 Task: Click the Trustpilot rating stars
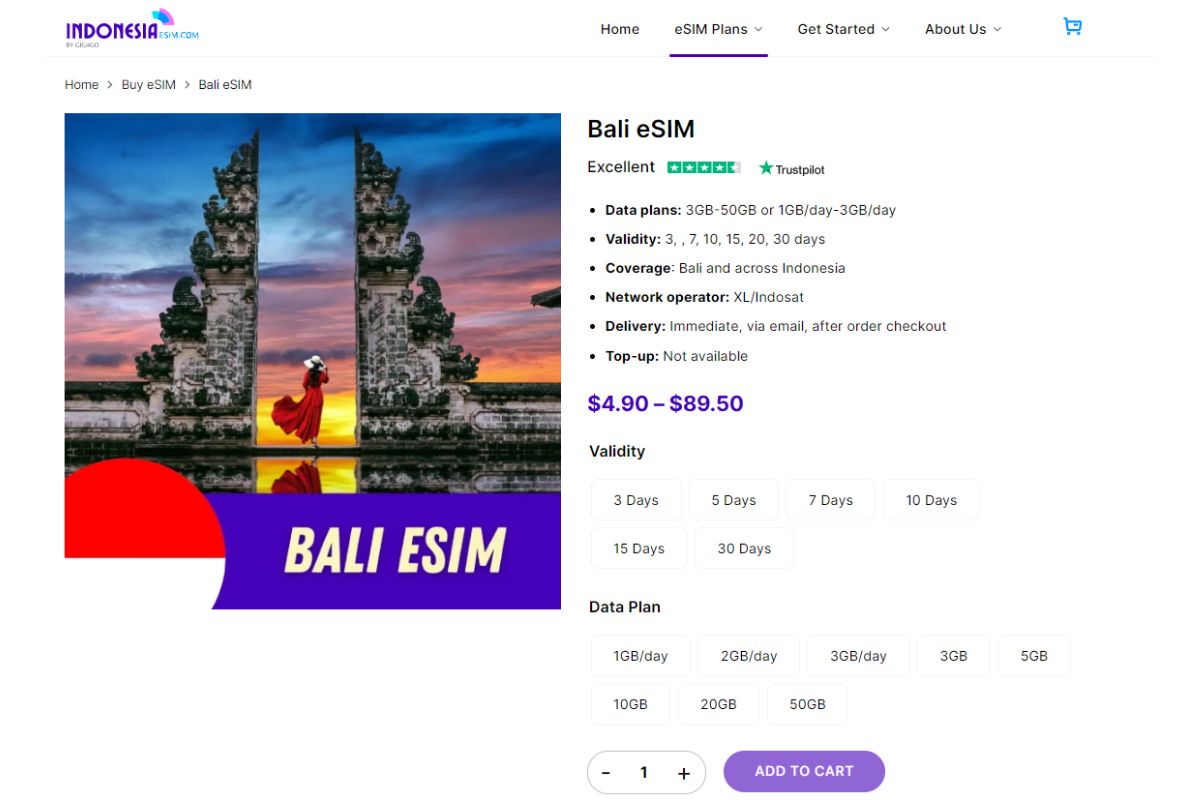point(705,167)
